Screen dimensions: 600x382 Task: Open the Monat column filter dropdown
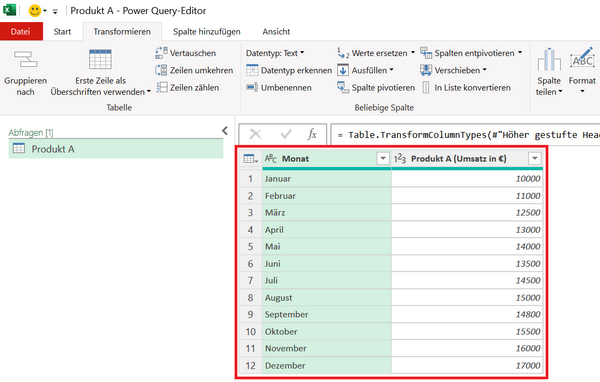pos(383,158)
